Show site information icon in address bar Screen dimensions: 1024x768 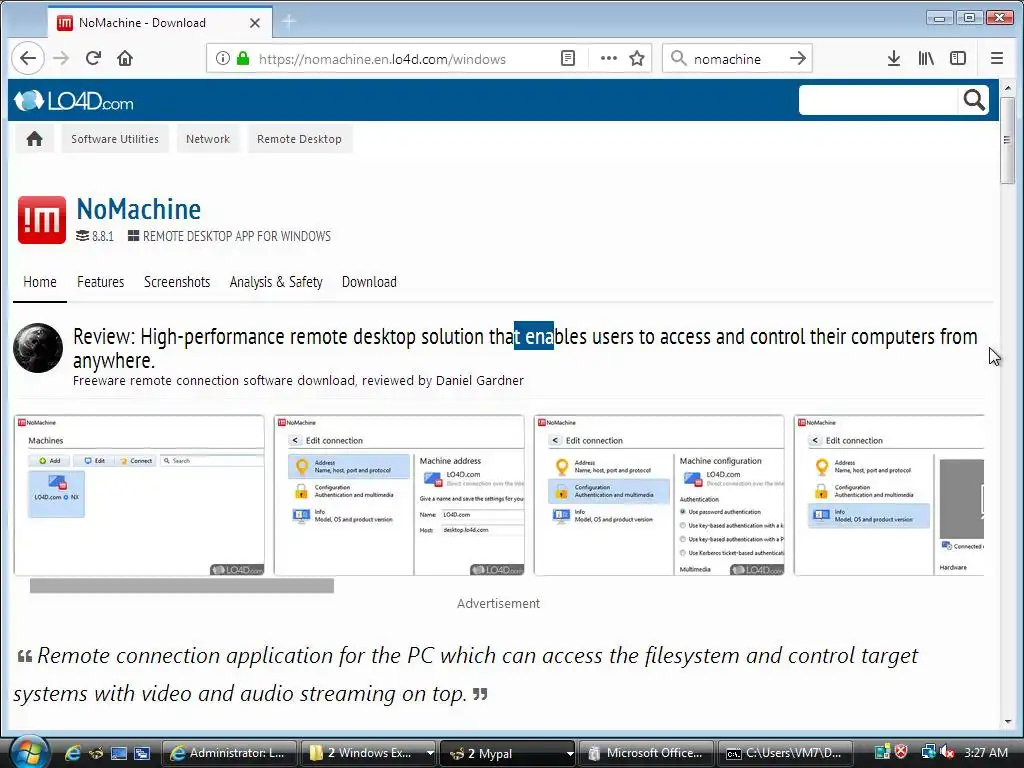223,59
